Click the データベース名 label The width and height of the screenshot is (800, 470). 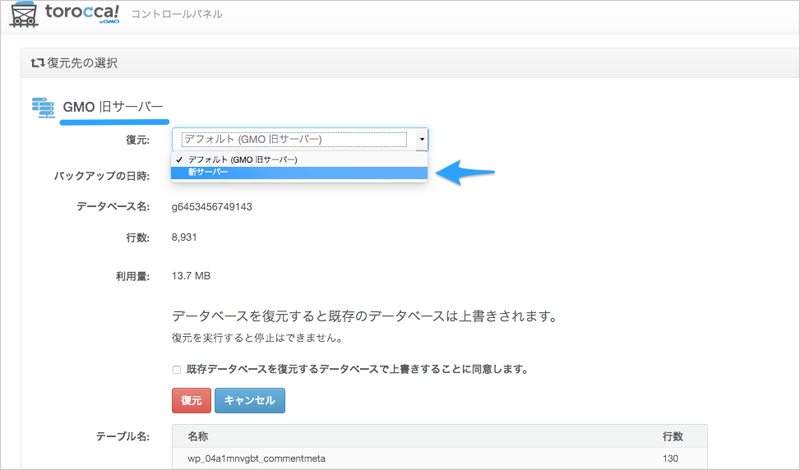tap(113, 207)
